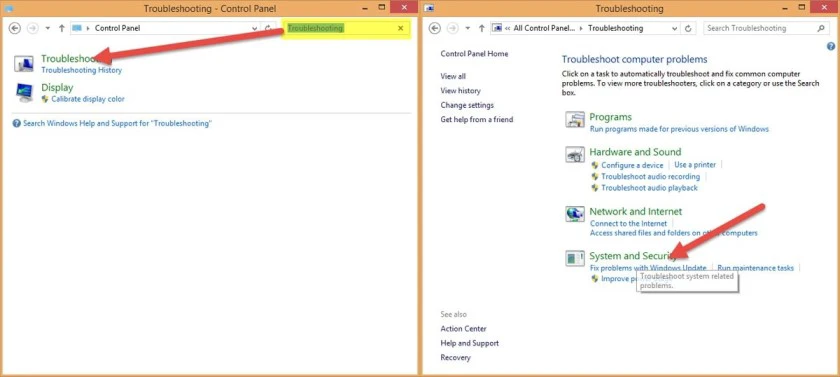
Task: Click refresh icon in left Control Panel window
Action: click(268, 28)
